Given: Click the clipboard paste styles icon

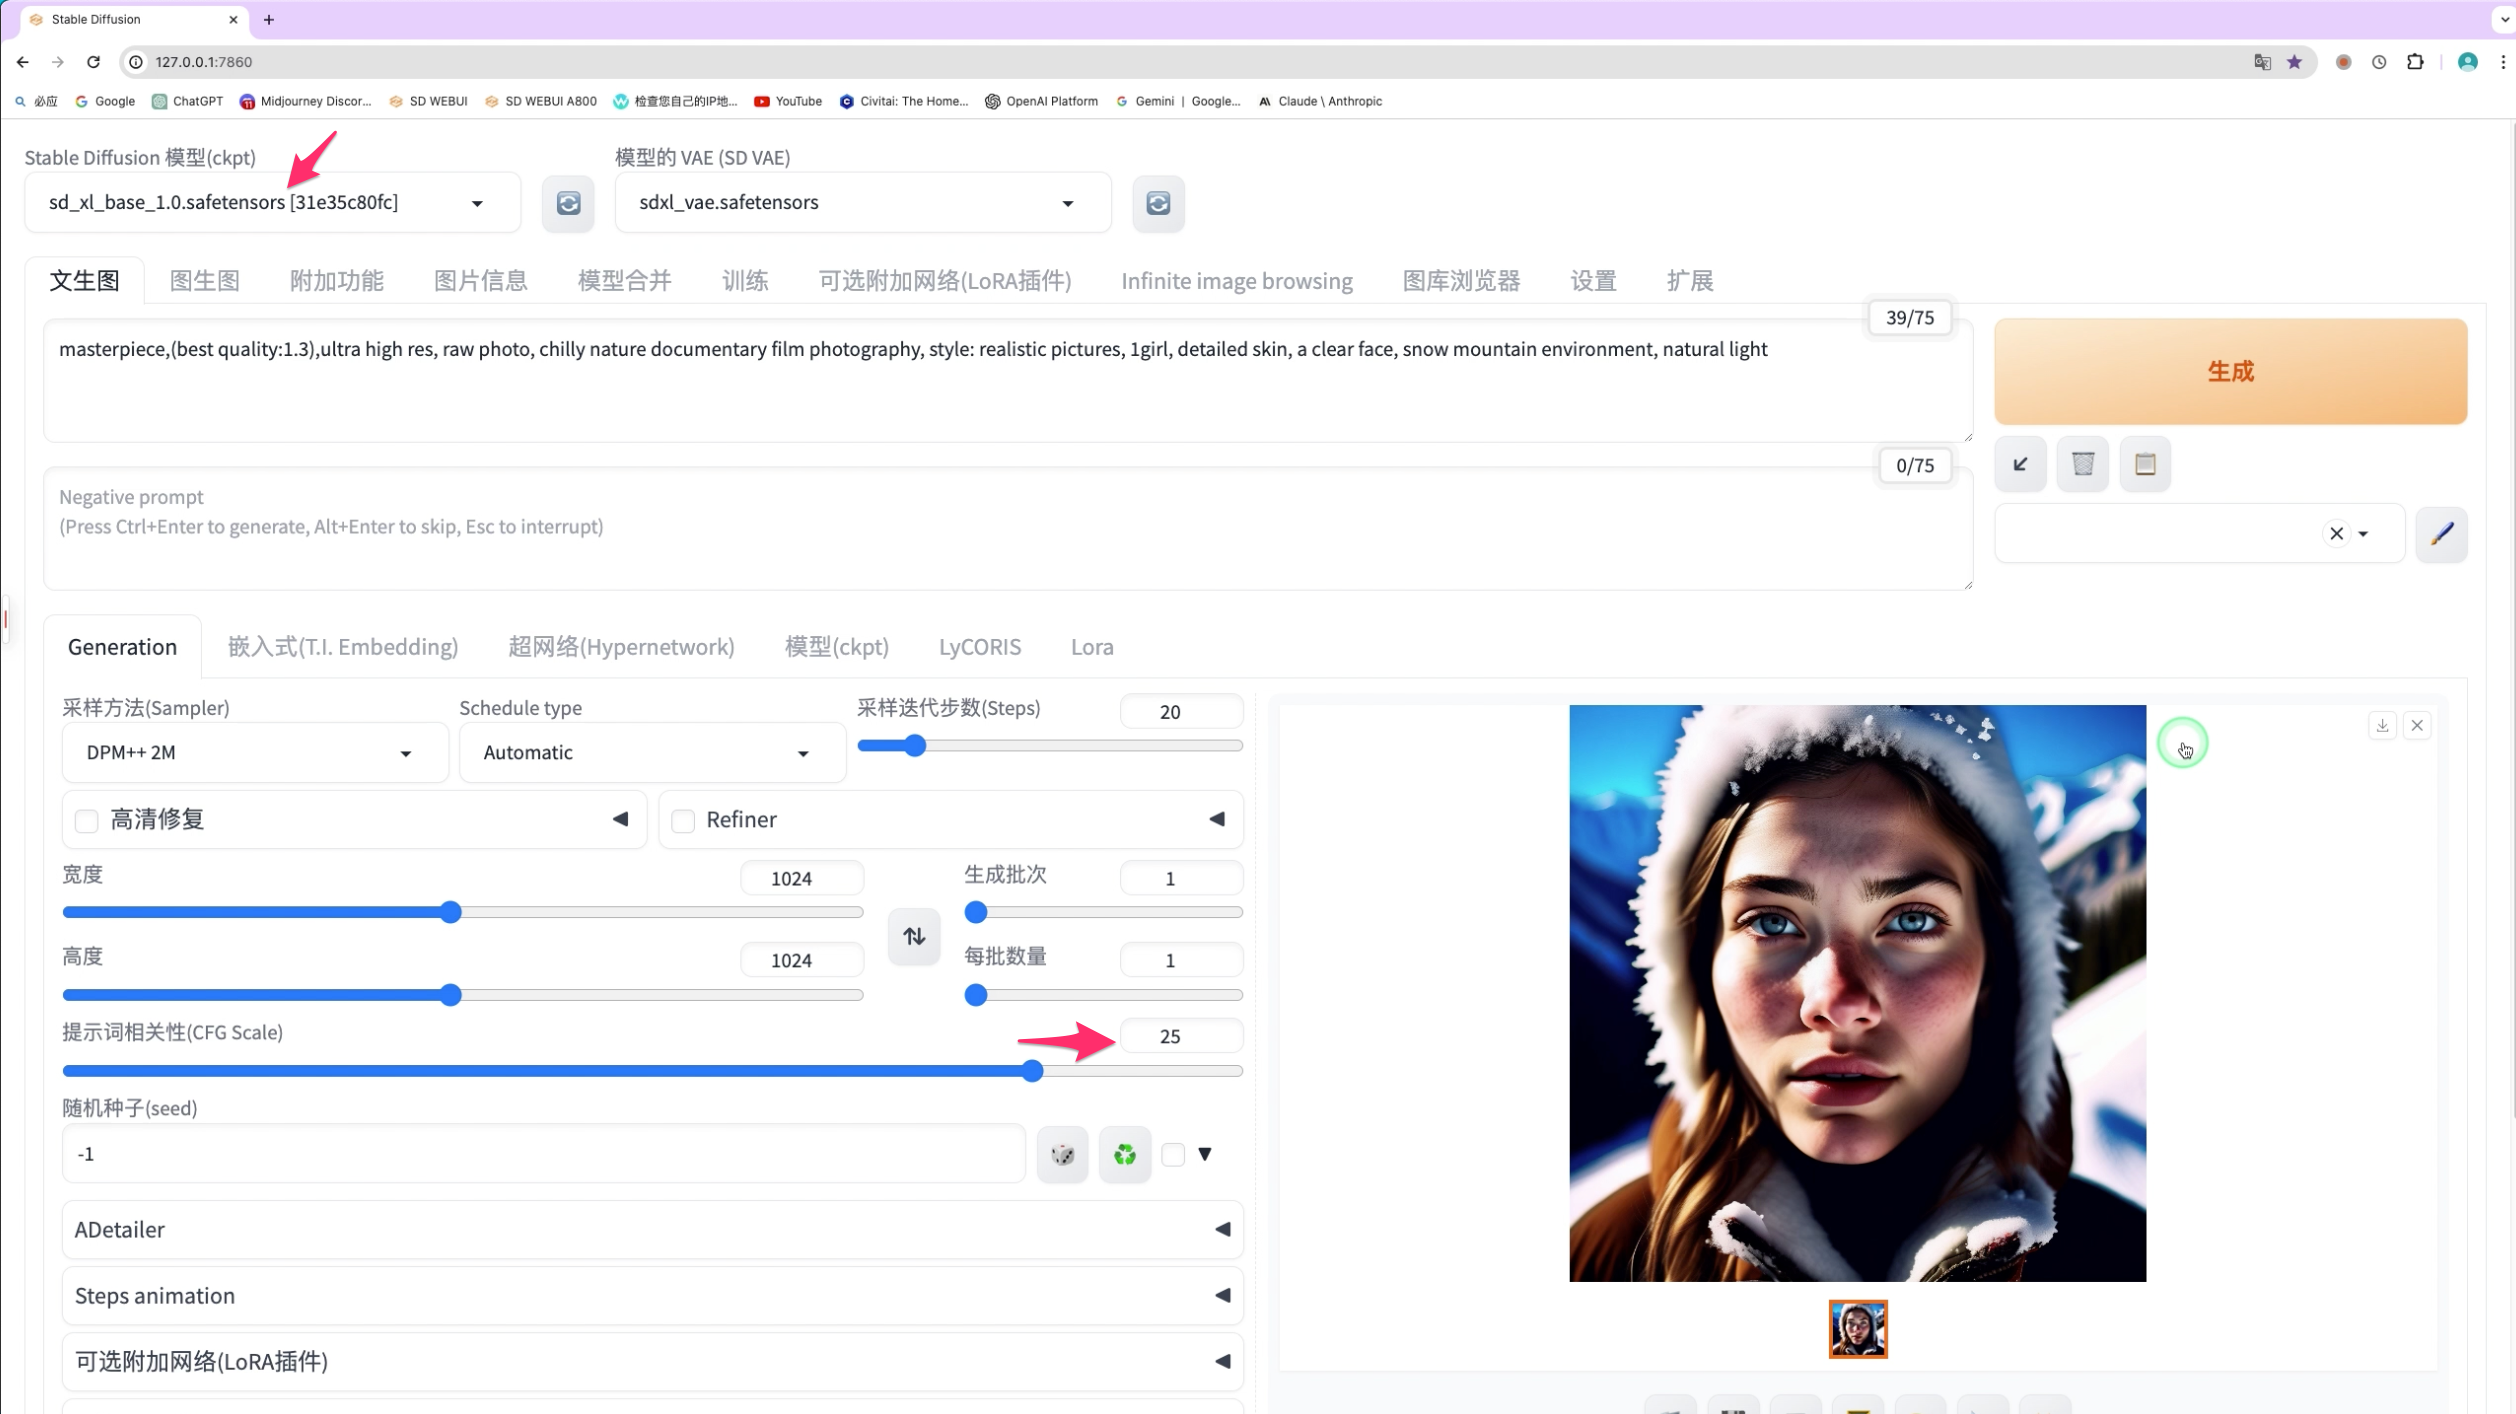Looking at the screenshot, I should tap(2145, 464).
